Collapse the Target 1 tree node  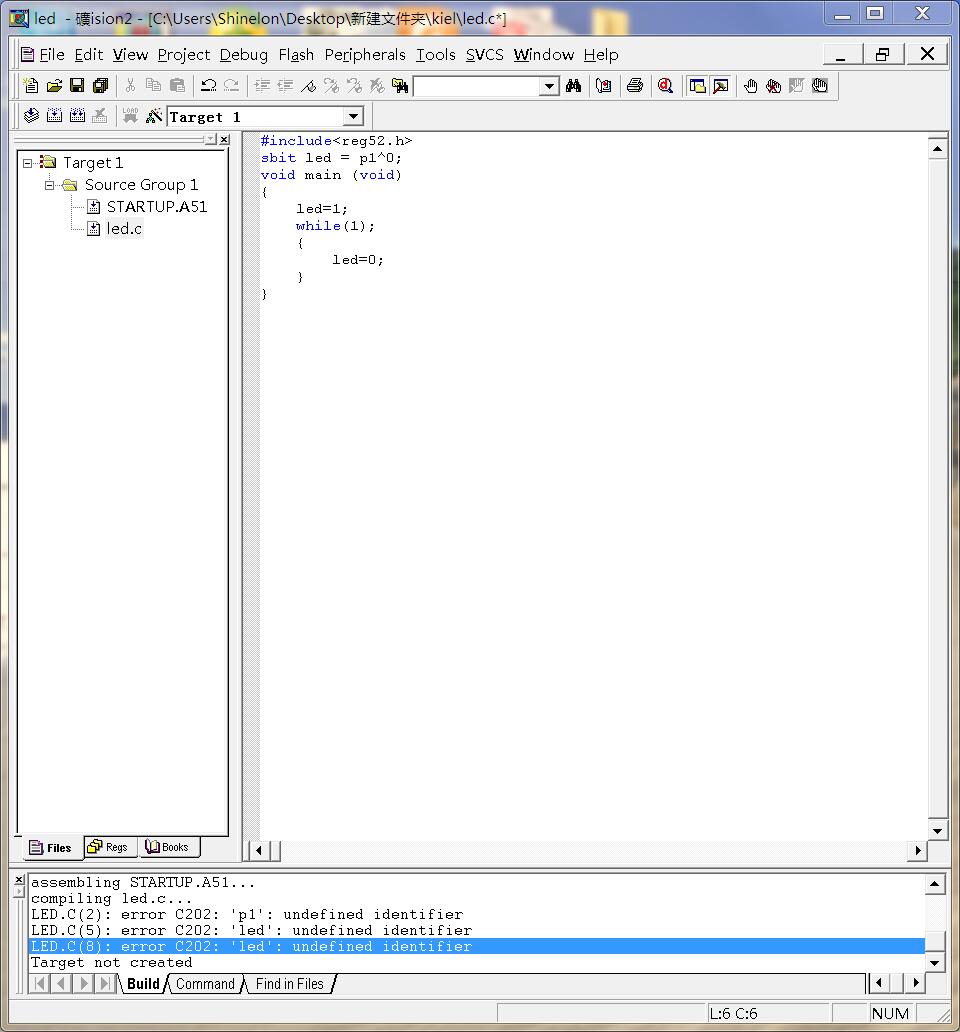tap(28, 163)
